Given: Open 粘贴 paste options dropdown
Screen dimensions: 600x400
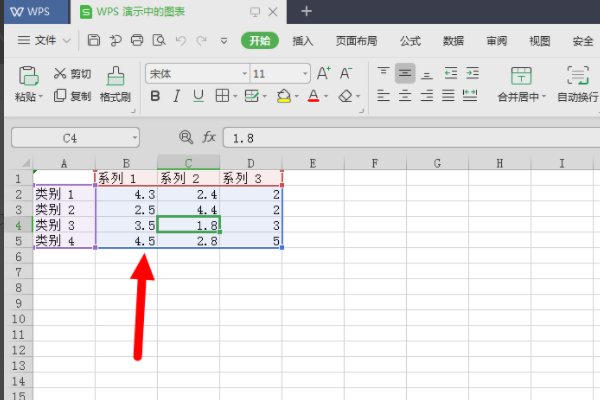Looking at the screenshot, I should pyautogui.click(x=41, y=96).
